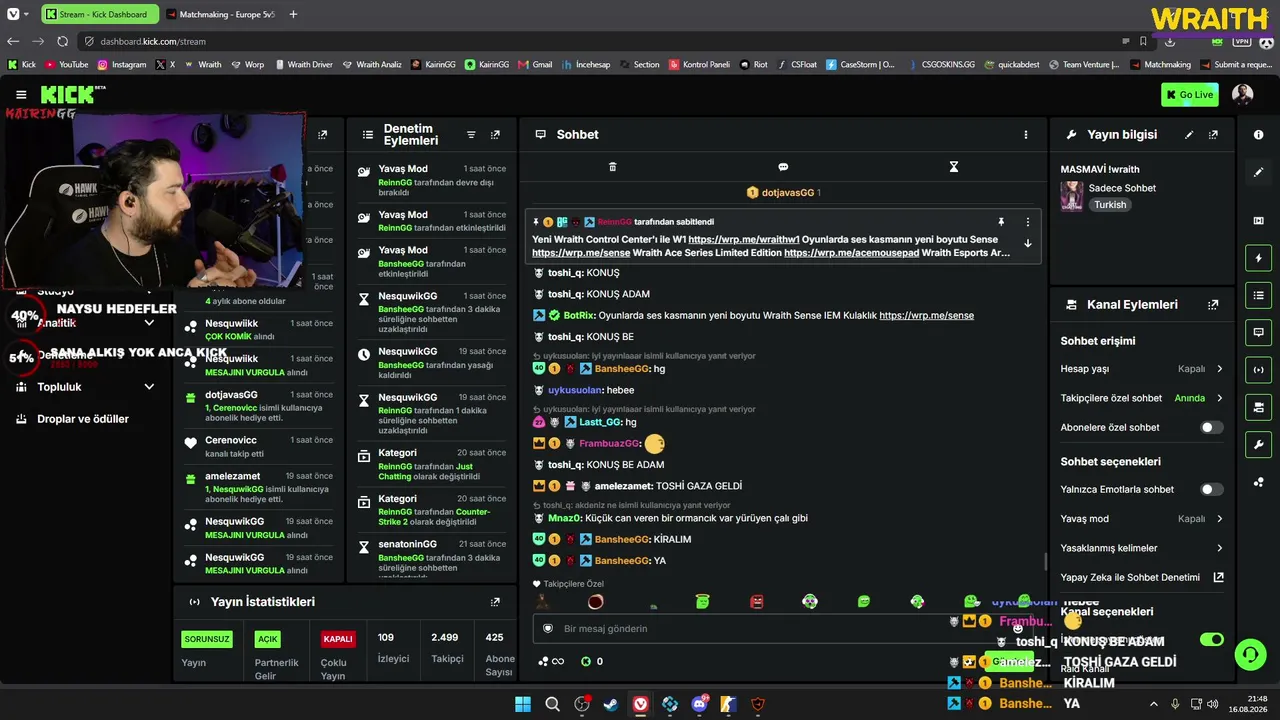Viewport: 1280px width, 720px height.
Task: Open Droplar ve ödüller in the sidebar
Action: point(83,419)
